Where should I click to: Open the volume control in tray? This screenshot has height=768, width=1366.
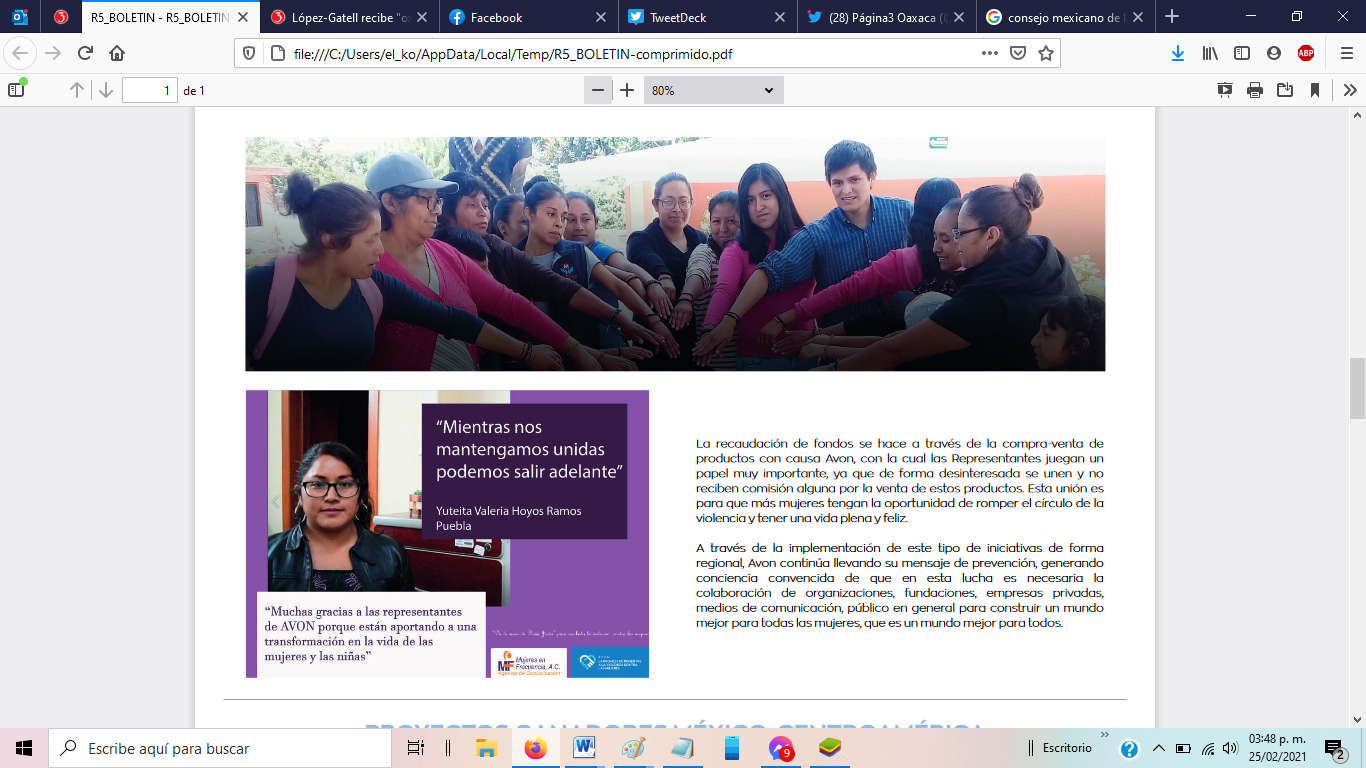click(1230, 748)
